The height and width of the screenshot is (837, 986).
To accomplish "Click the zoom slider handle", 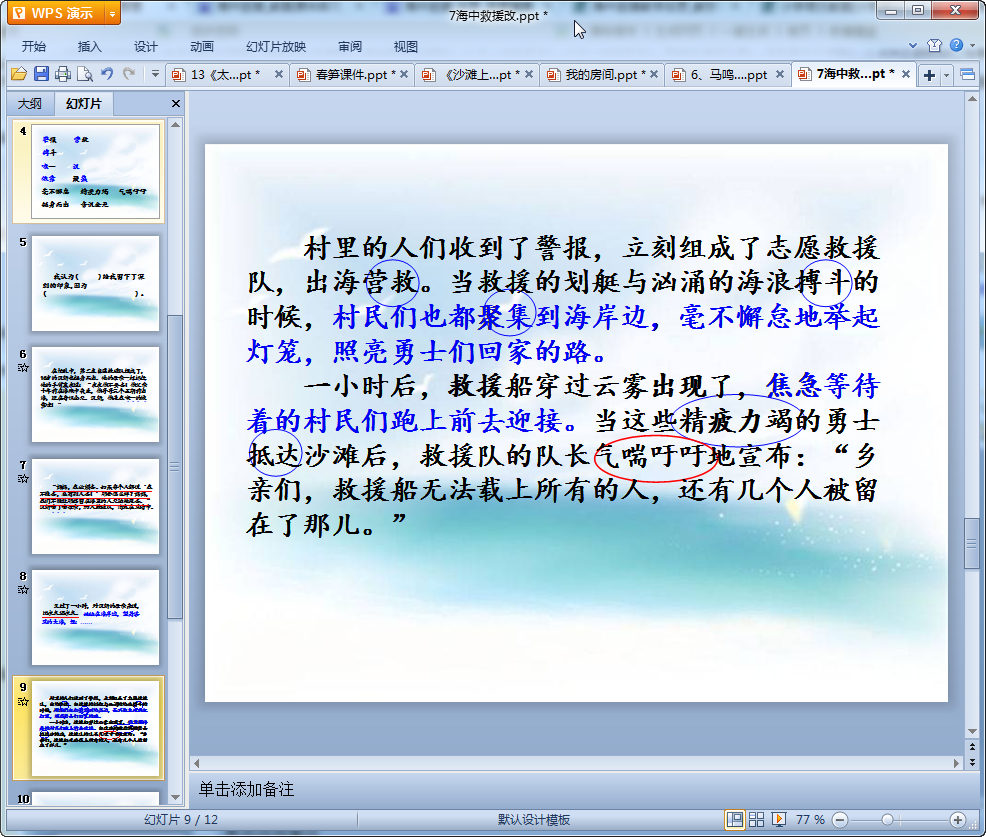I will coord(886,819).
